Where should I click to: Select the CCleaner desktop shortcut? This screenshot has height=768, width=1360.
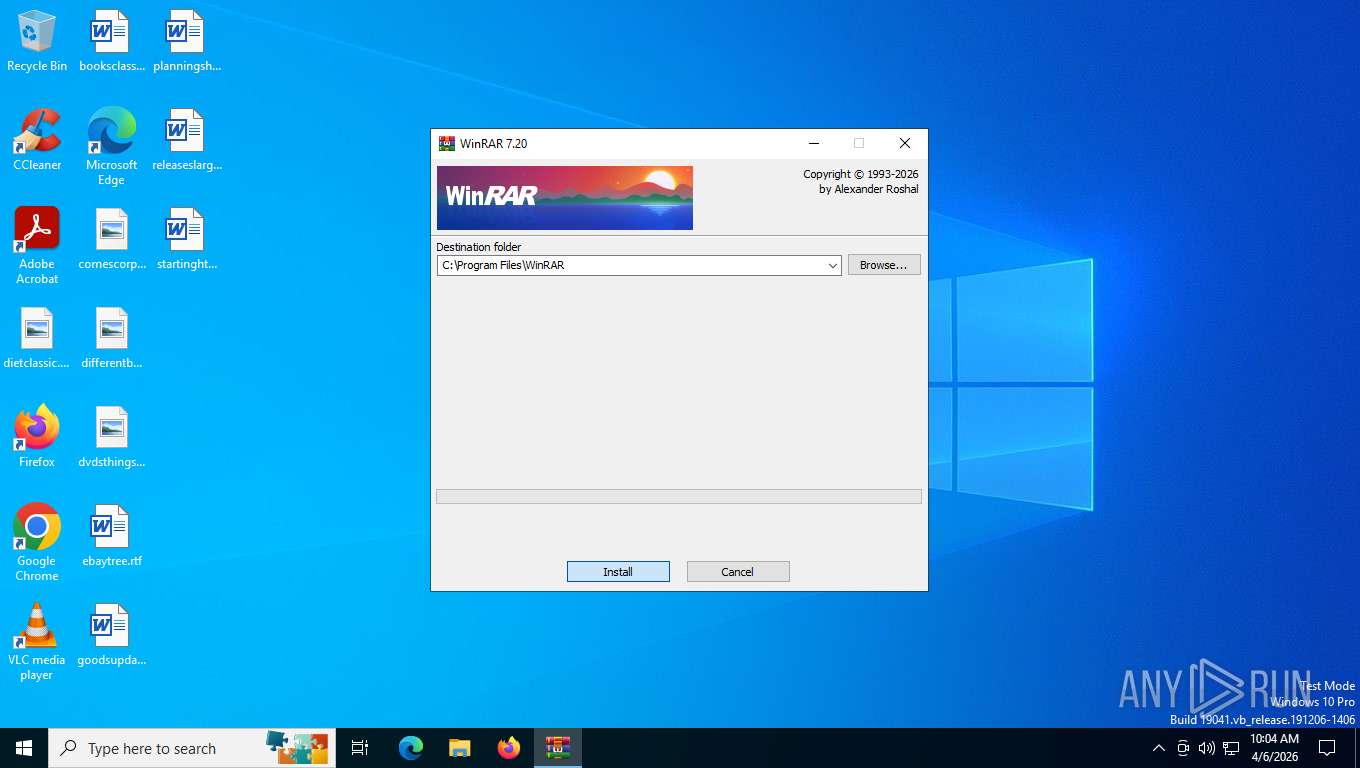click(37, 141)
